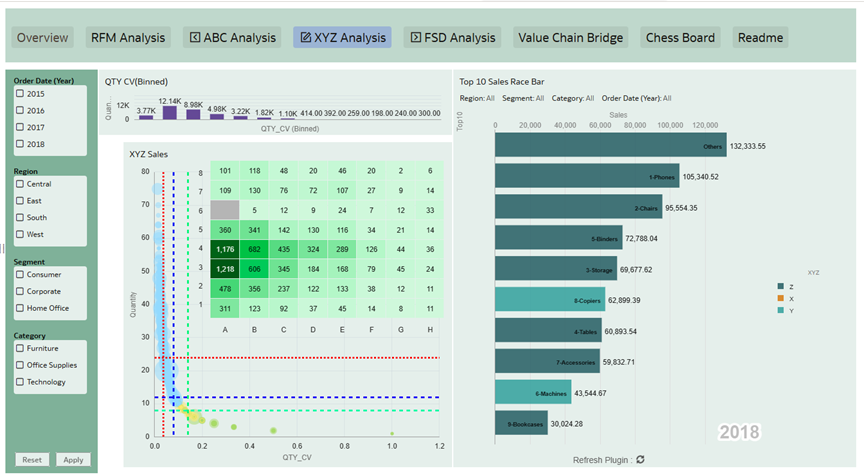Open the Readme tab
Image resolution: width=864 pixels, height=475 pixels.
pyautogui.click(x=760, y=37)
